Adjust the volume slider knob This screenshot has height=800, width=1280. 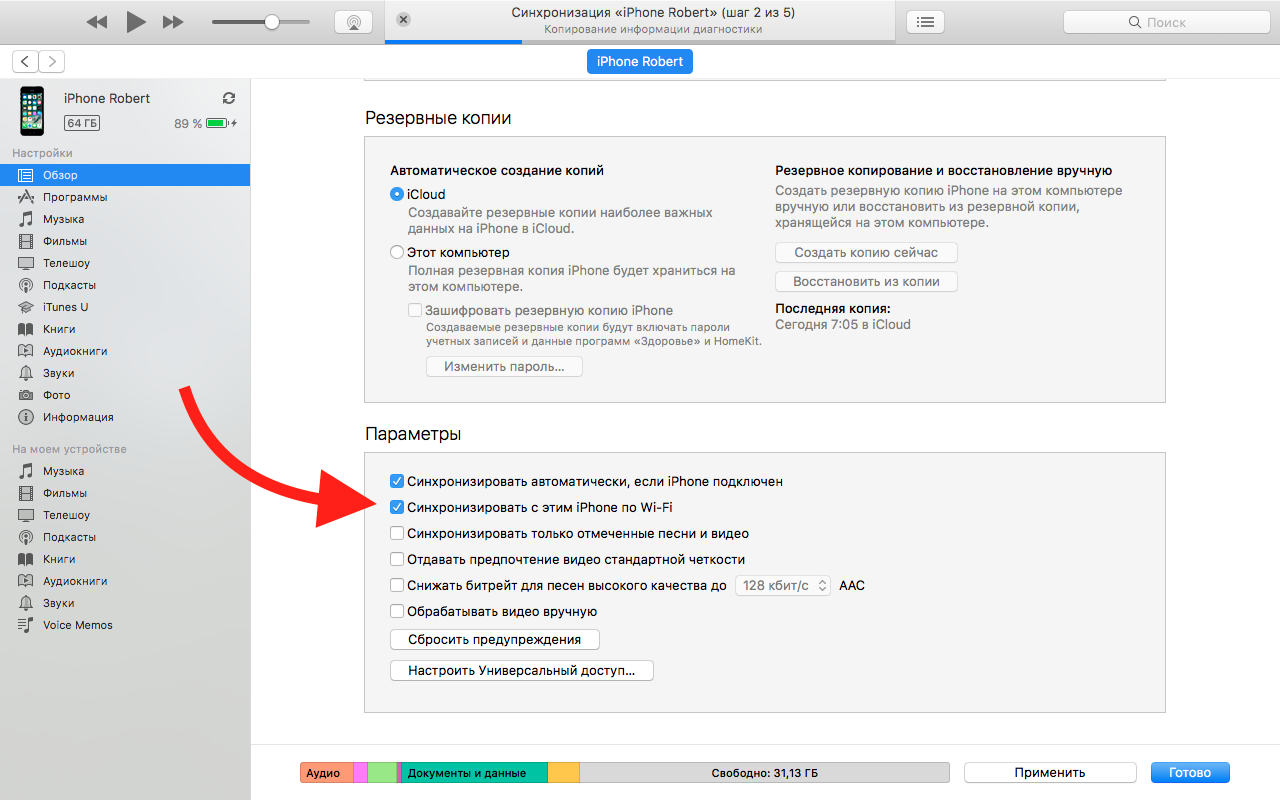pyautogui.click(x=271, y=22)
